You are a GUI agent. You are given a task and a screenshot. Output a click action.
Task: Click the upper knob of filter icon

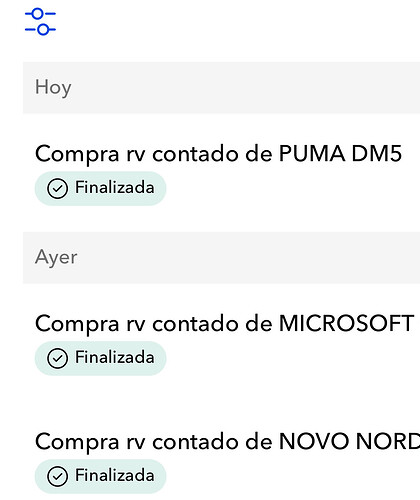[x=38, y=14]
